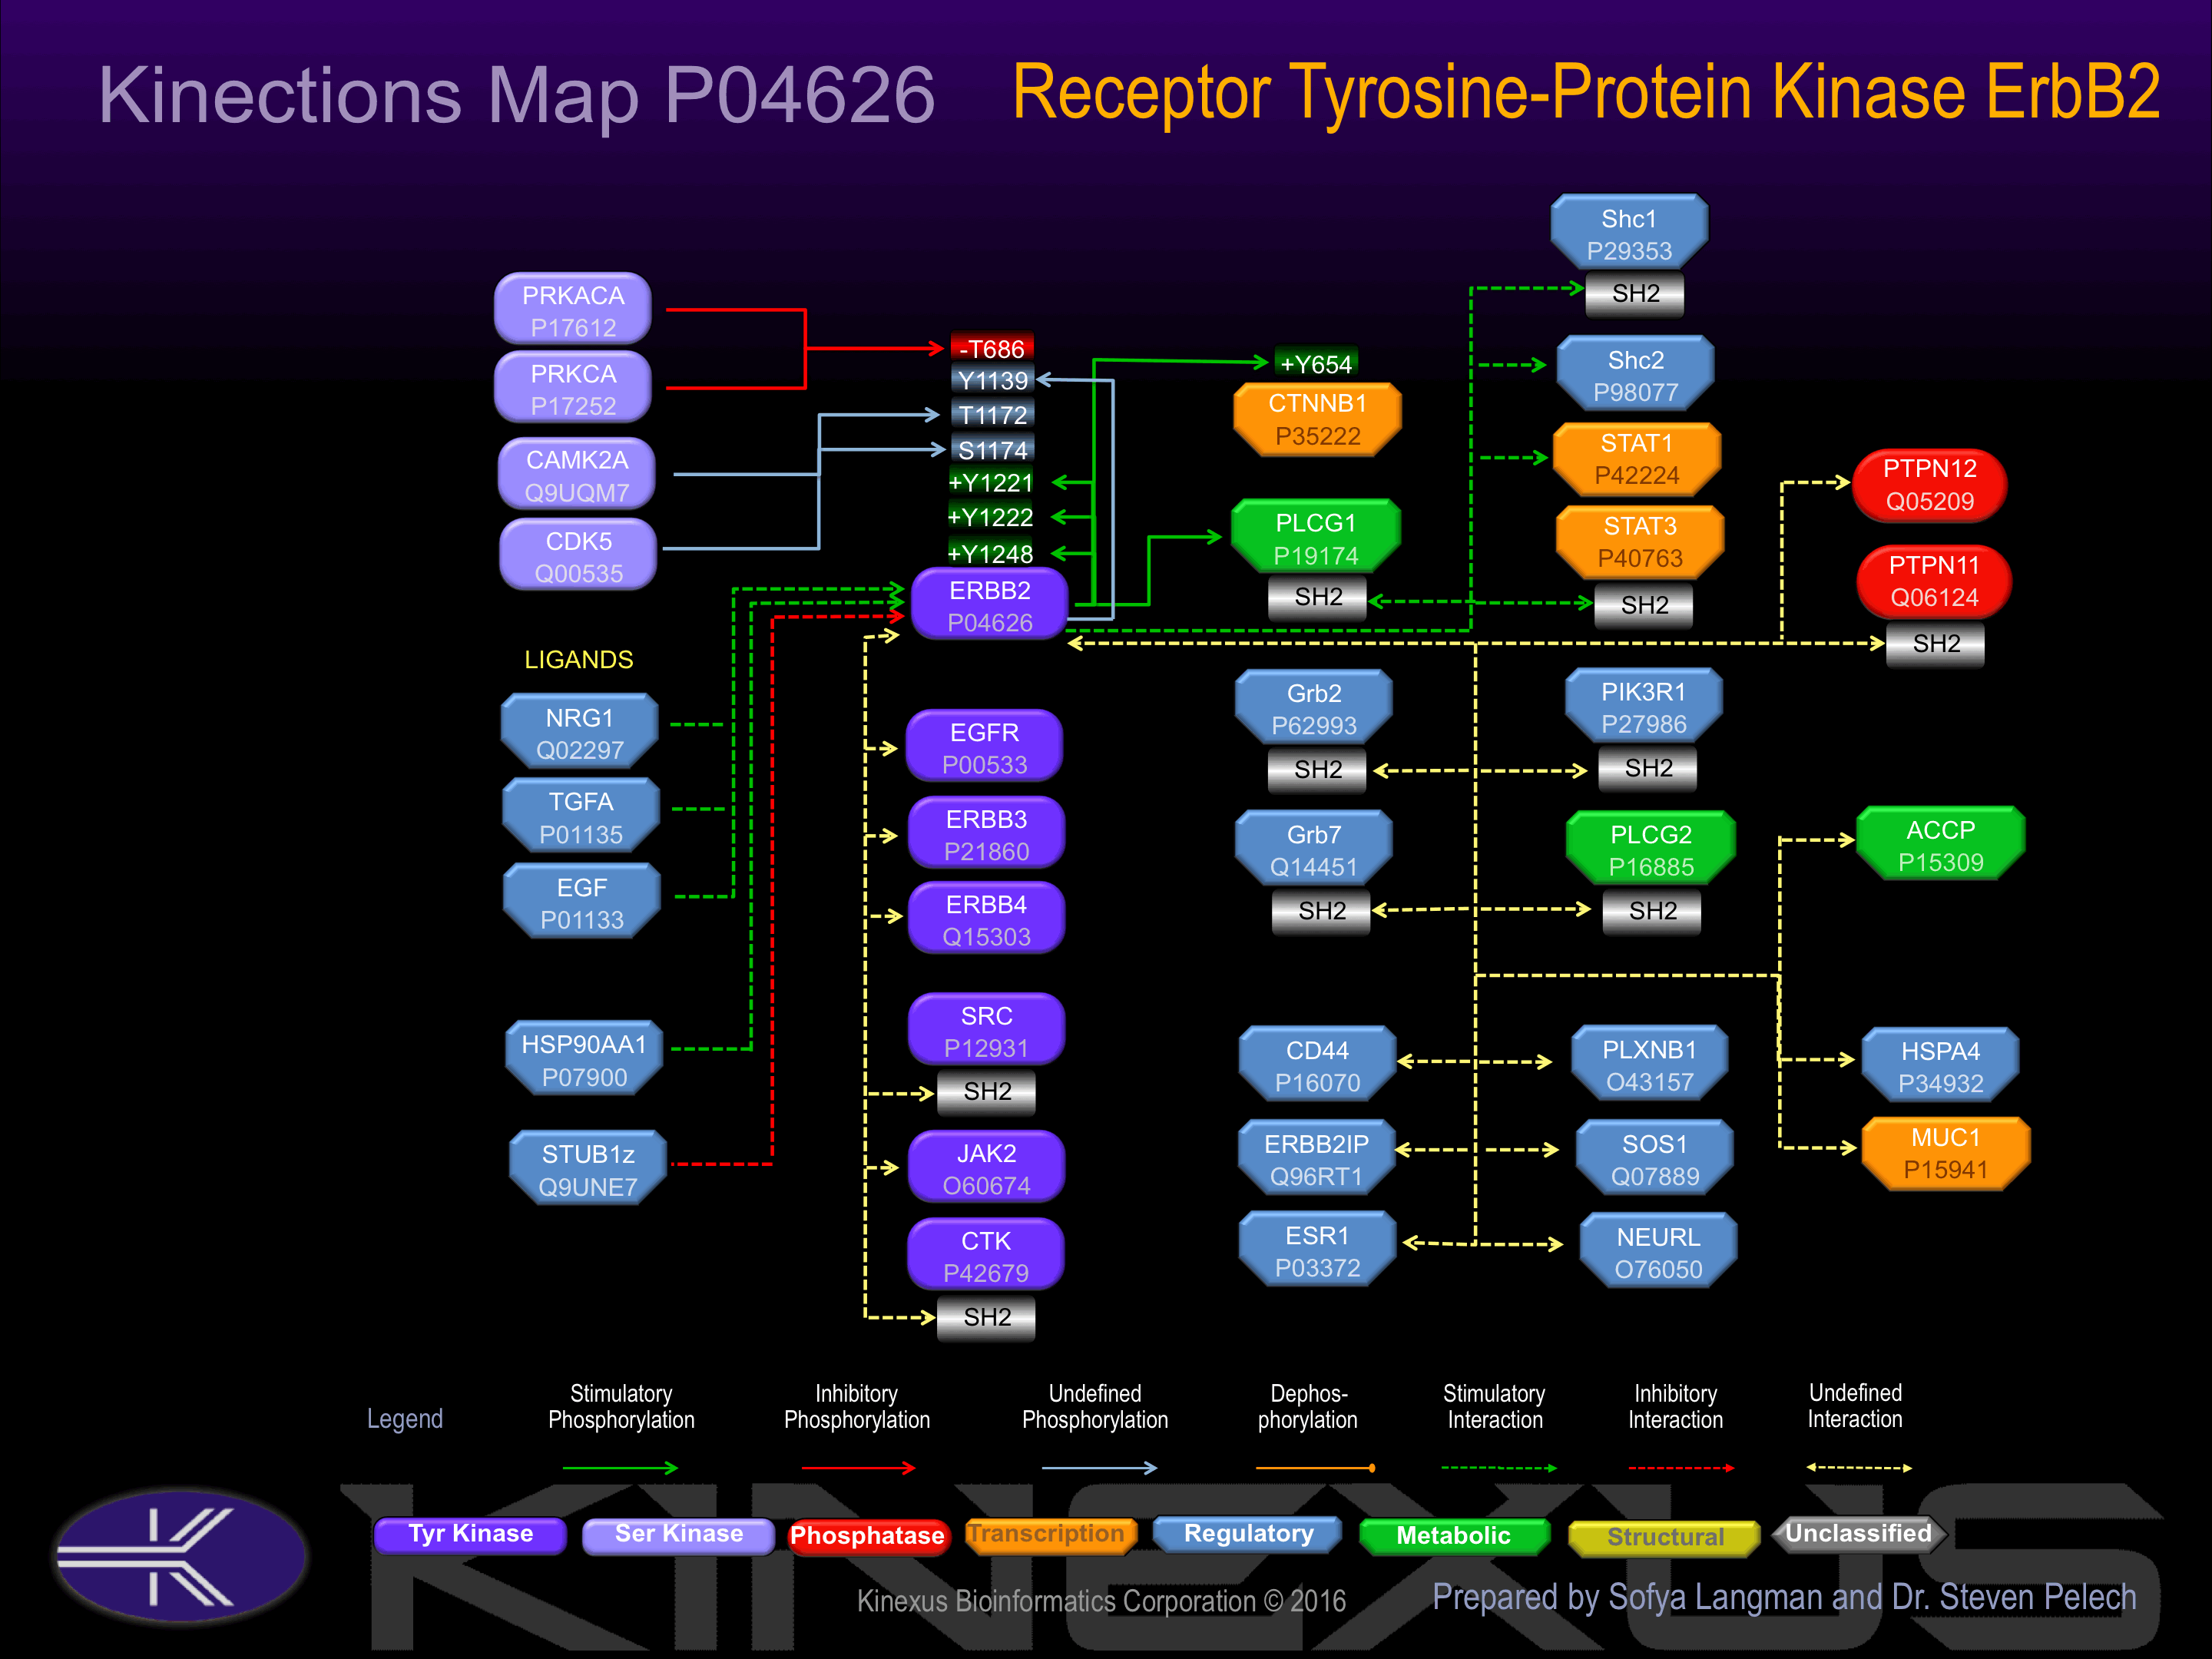Select the SRC P12931 node

(987, 1031)
